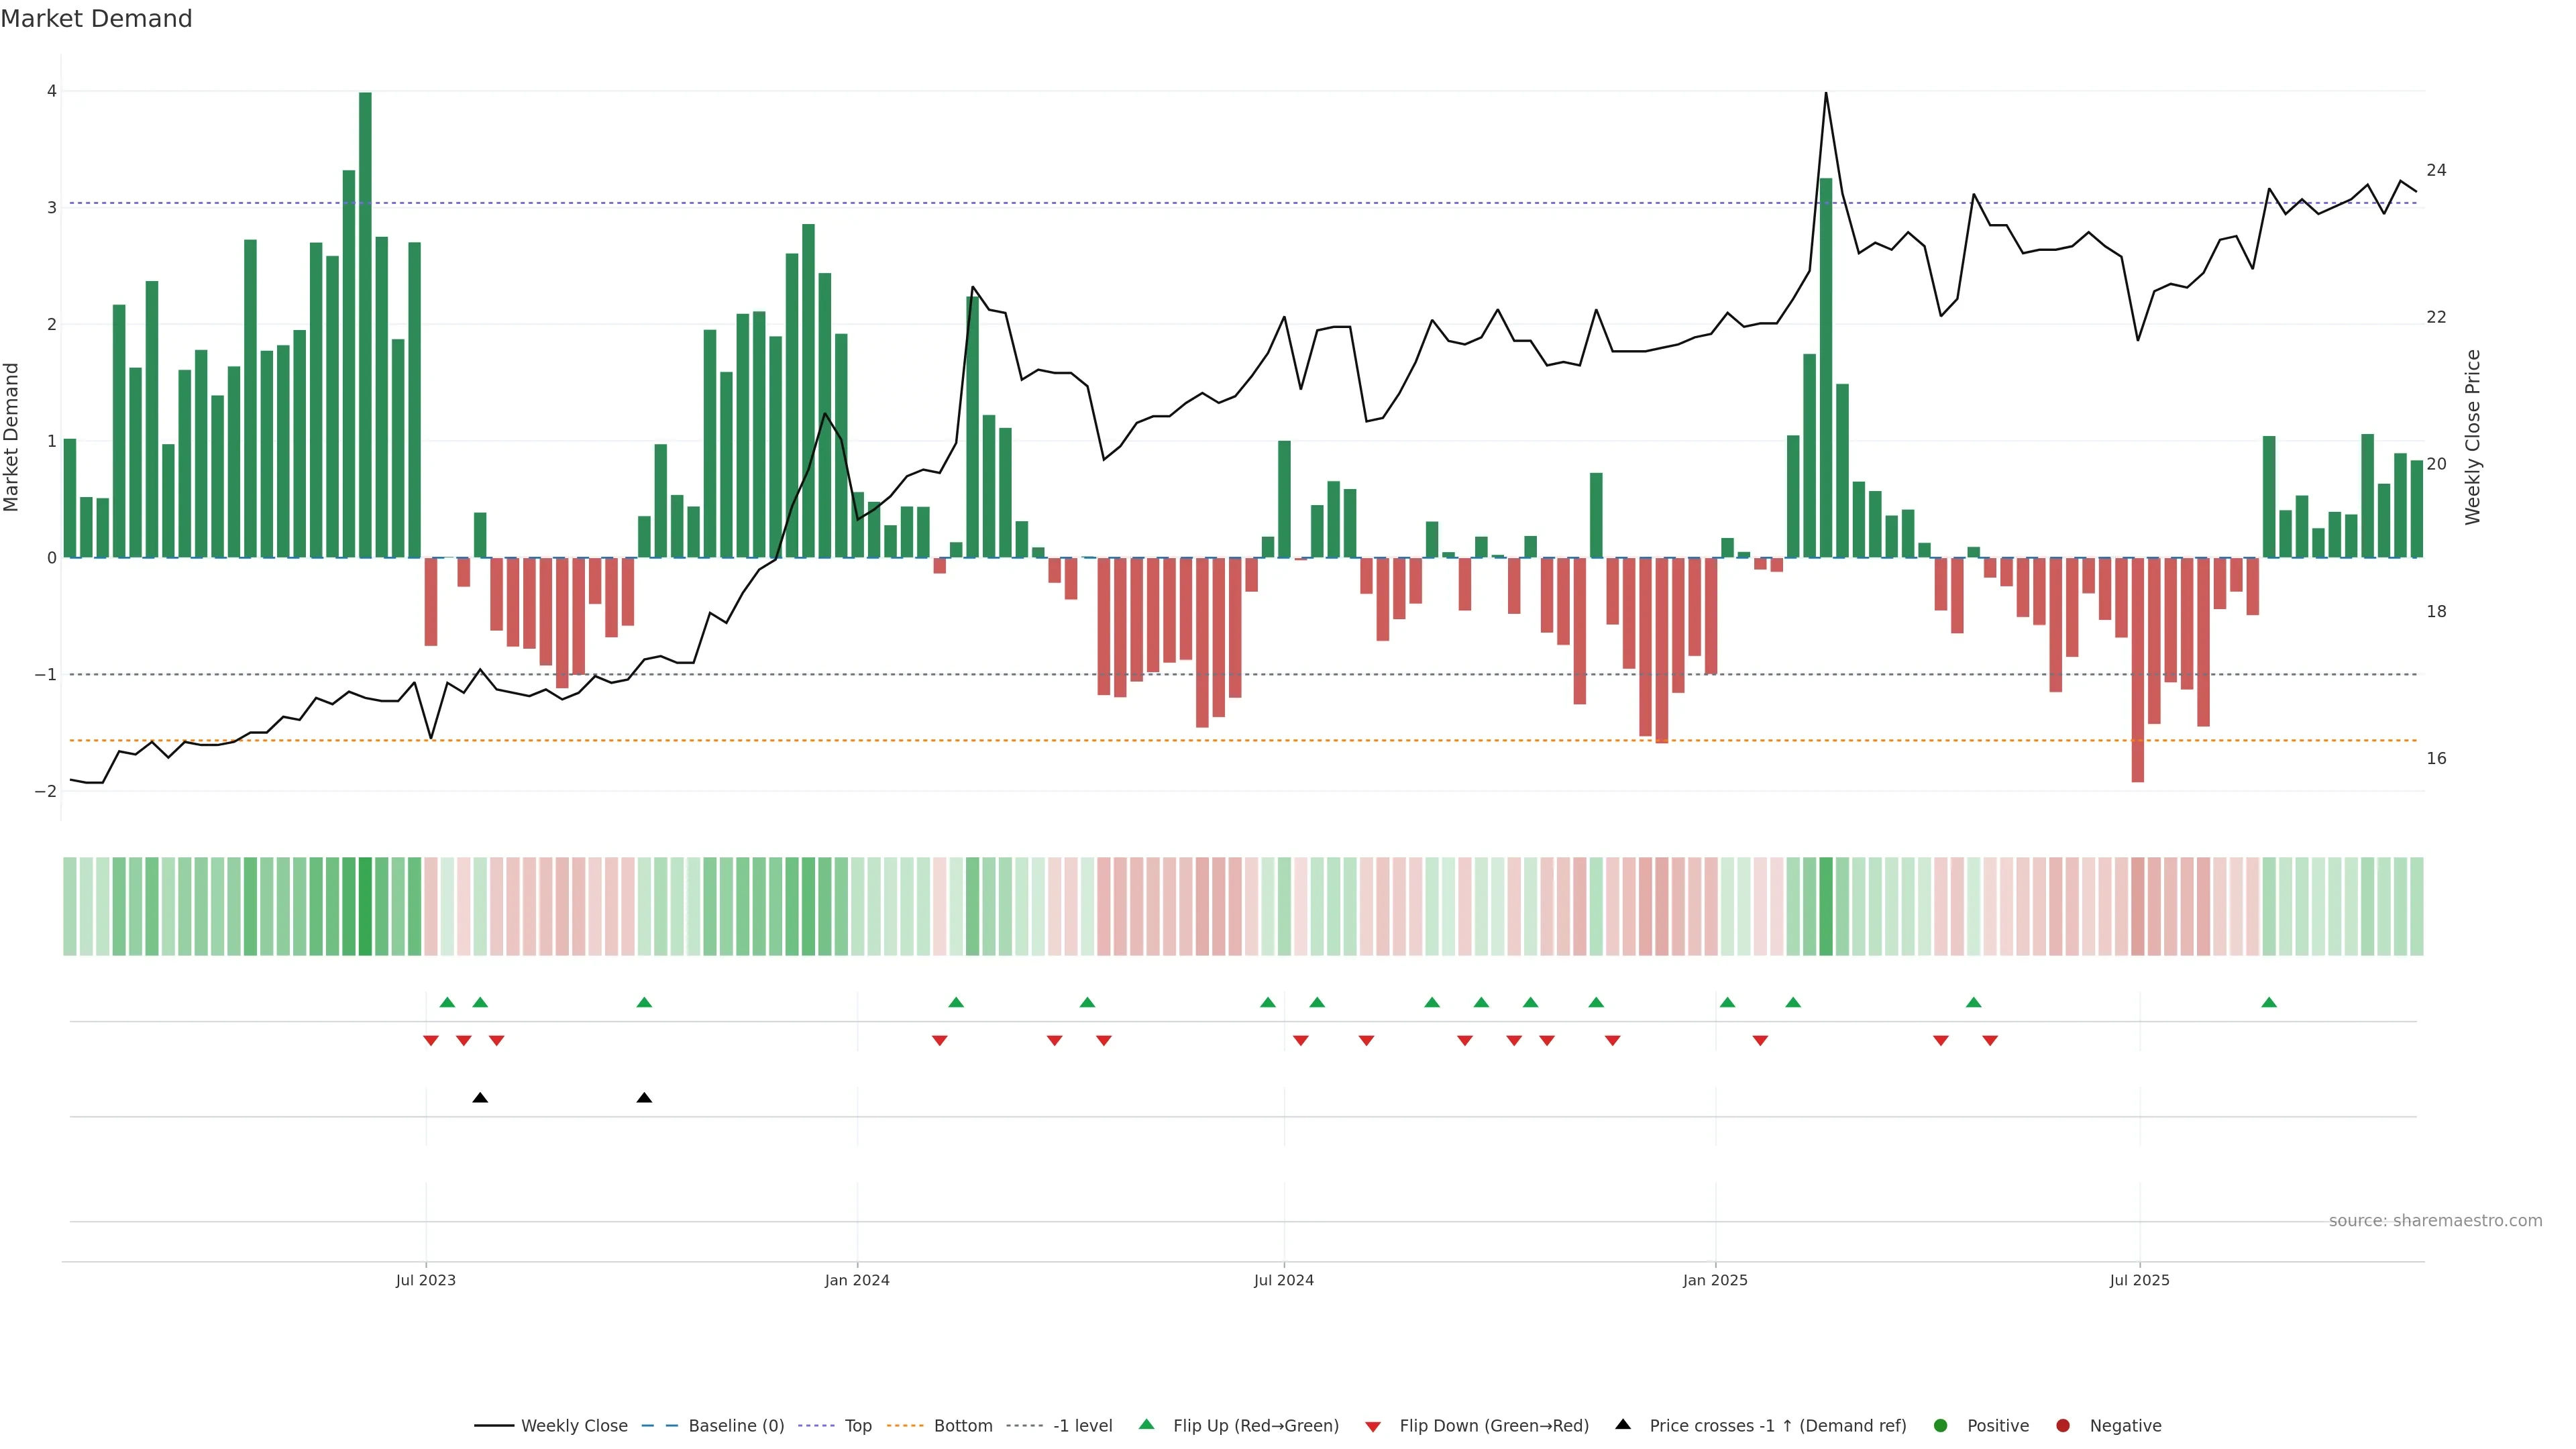Click the Market Demand chart title

(96, 19)
